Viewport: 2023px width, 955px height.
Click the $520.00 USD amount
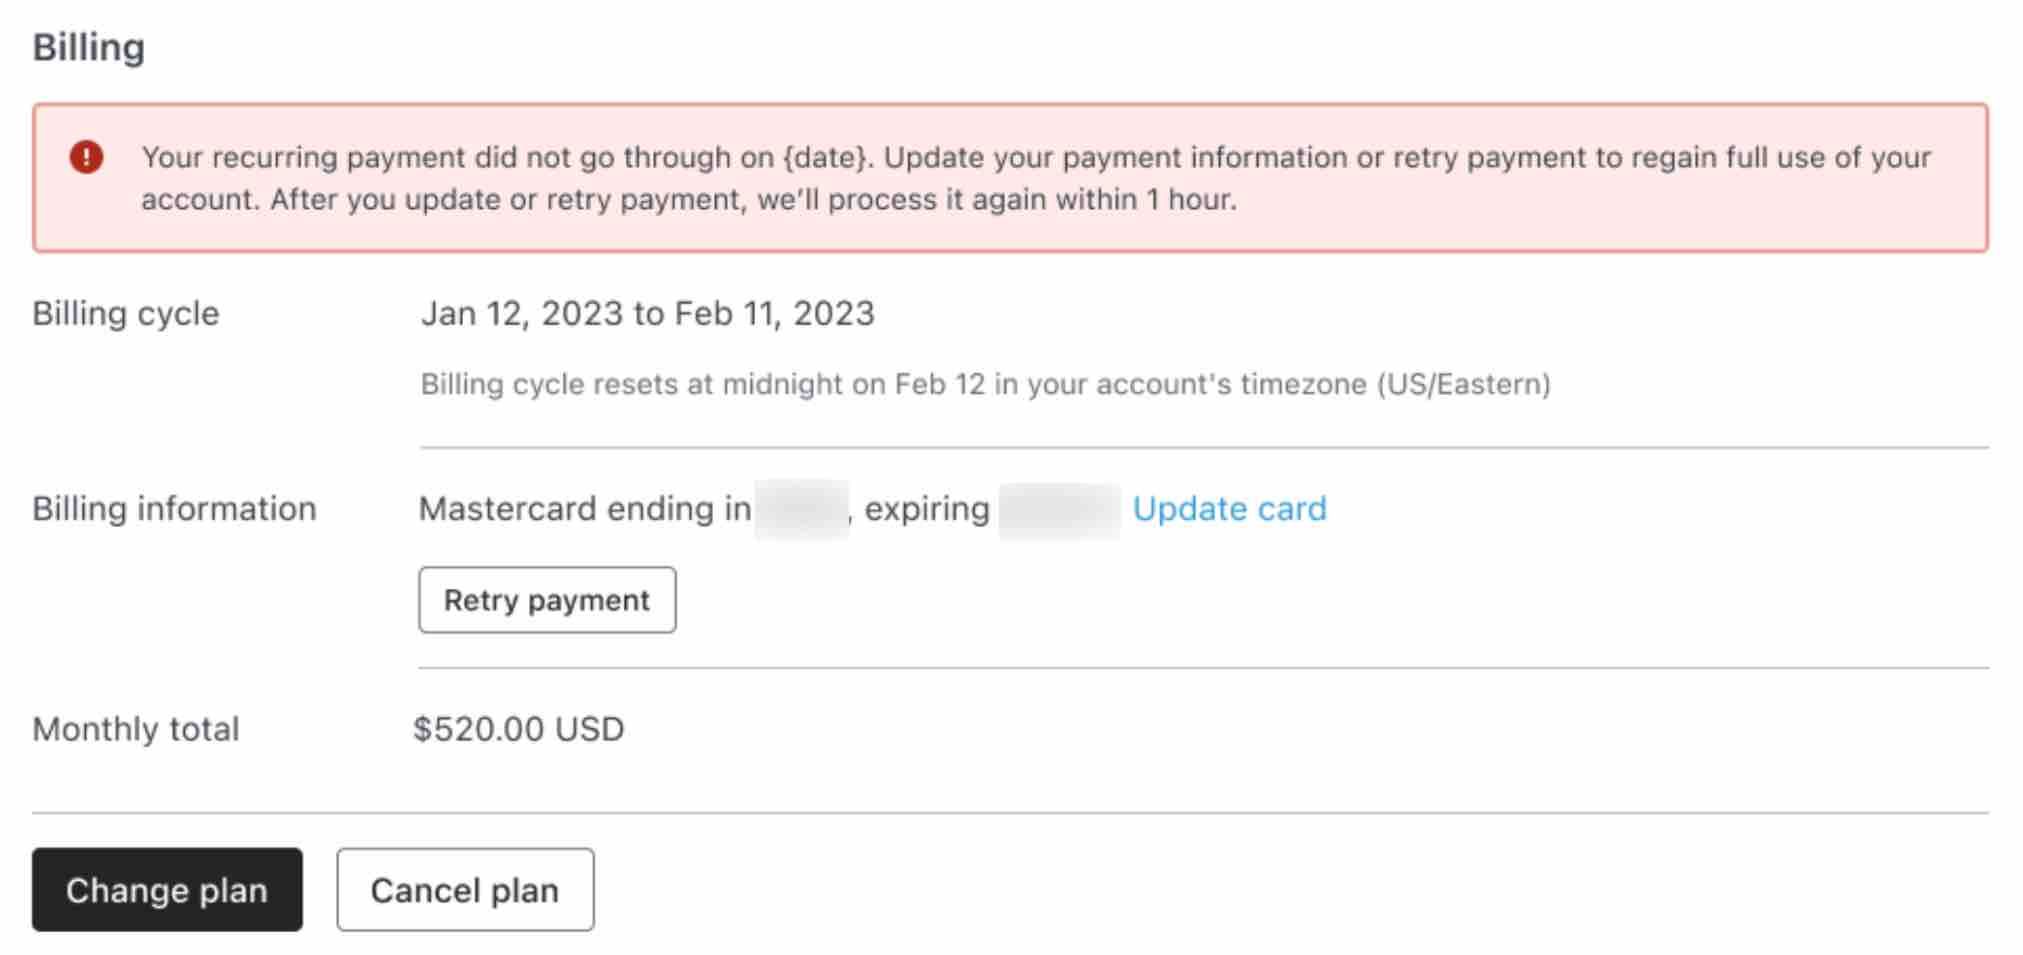point(521,729)
